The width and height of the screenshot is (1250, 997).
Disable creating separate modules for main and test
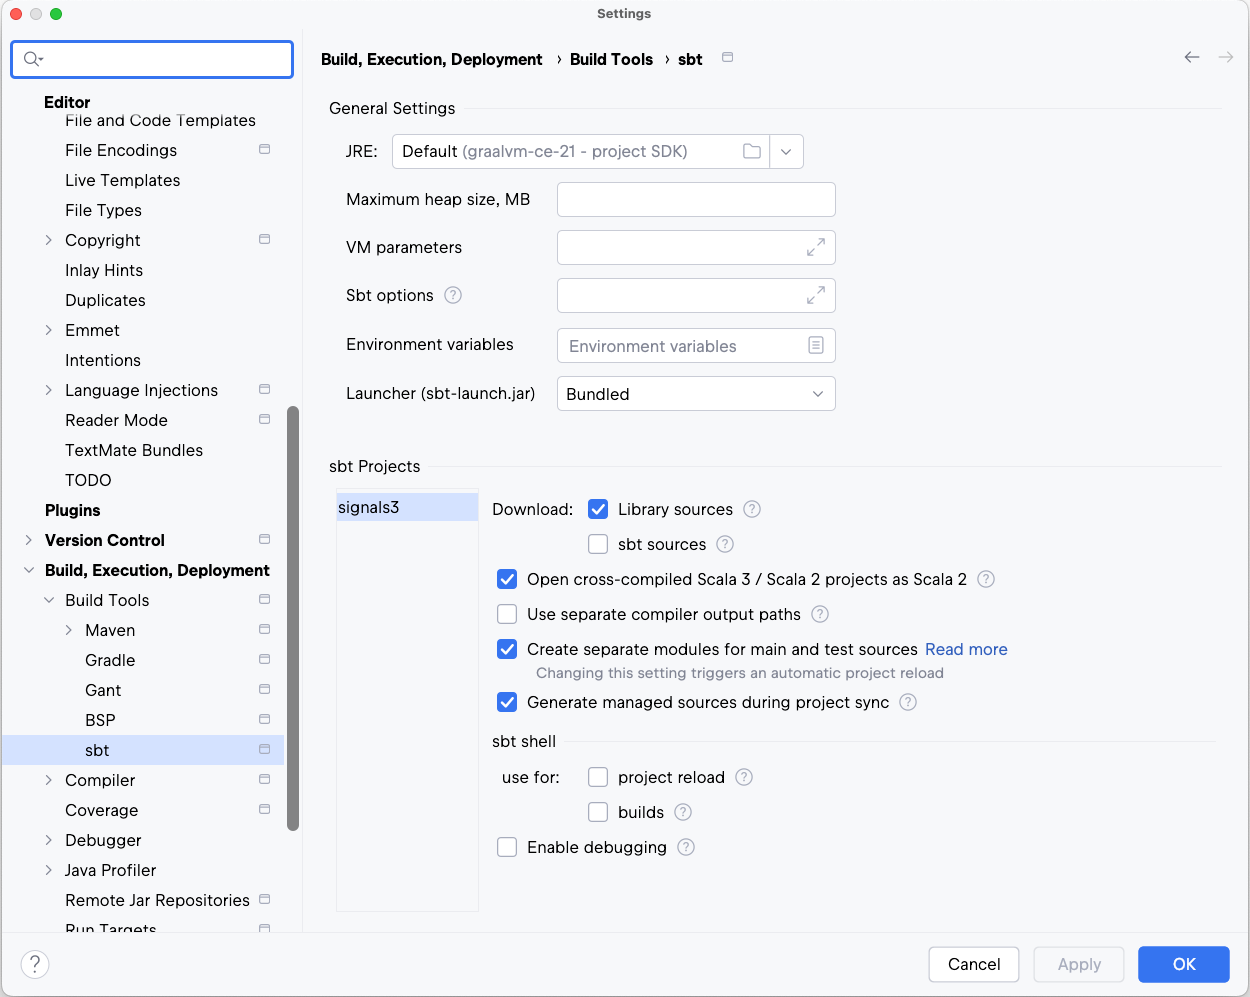point(507,649)
